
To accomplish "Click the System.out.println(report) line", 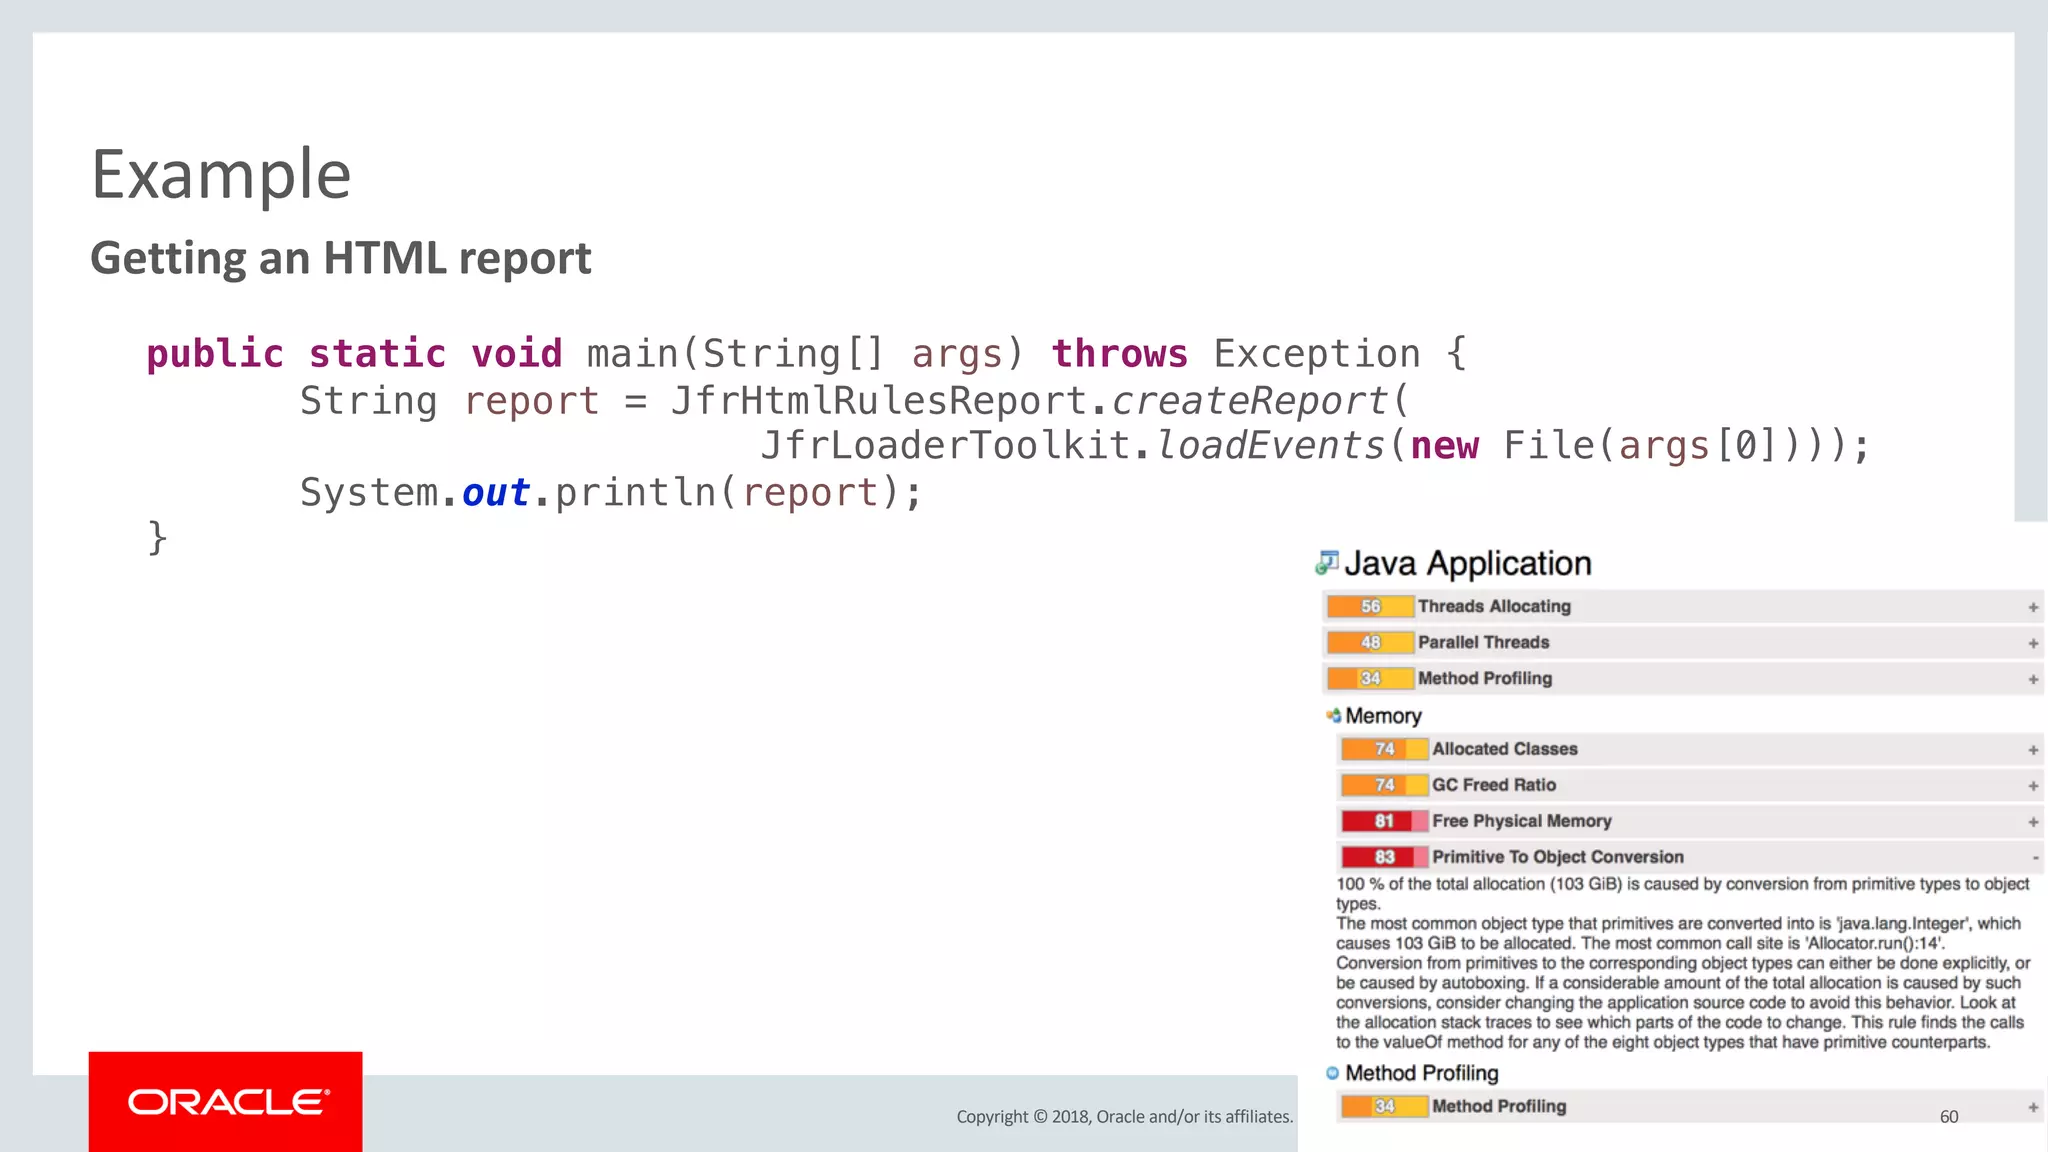I will (610, 493).
